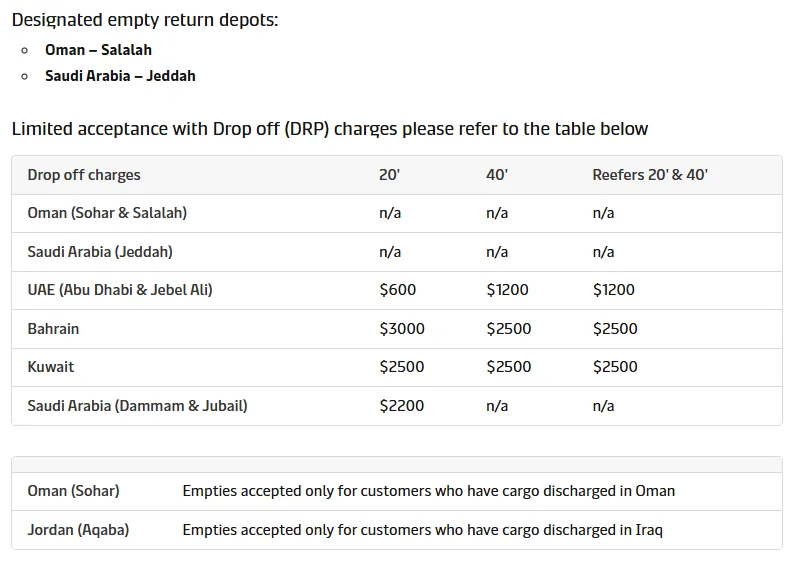Click the 40' column header
Screen dimensions: 798x564
tap(497, 175)
